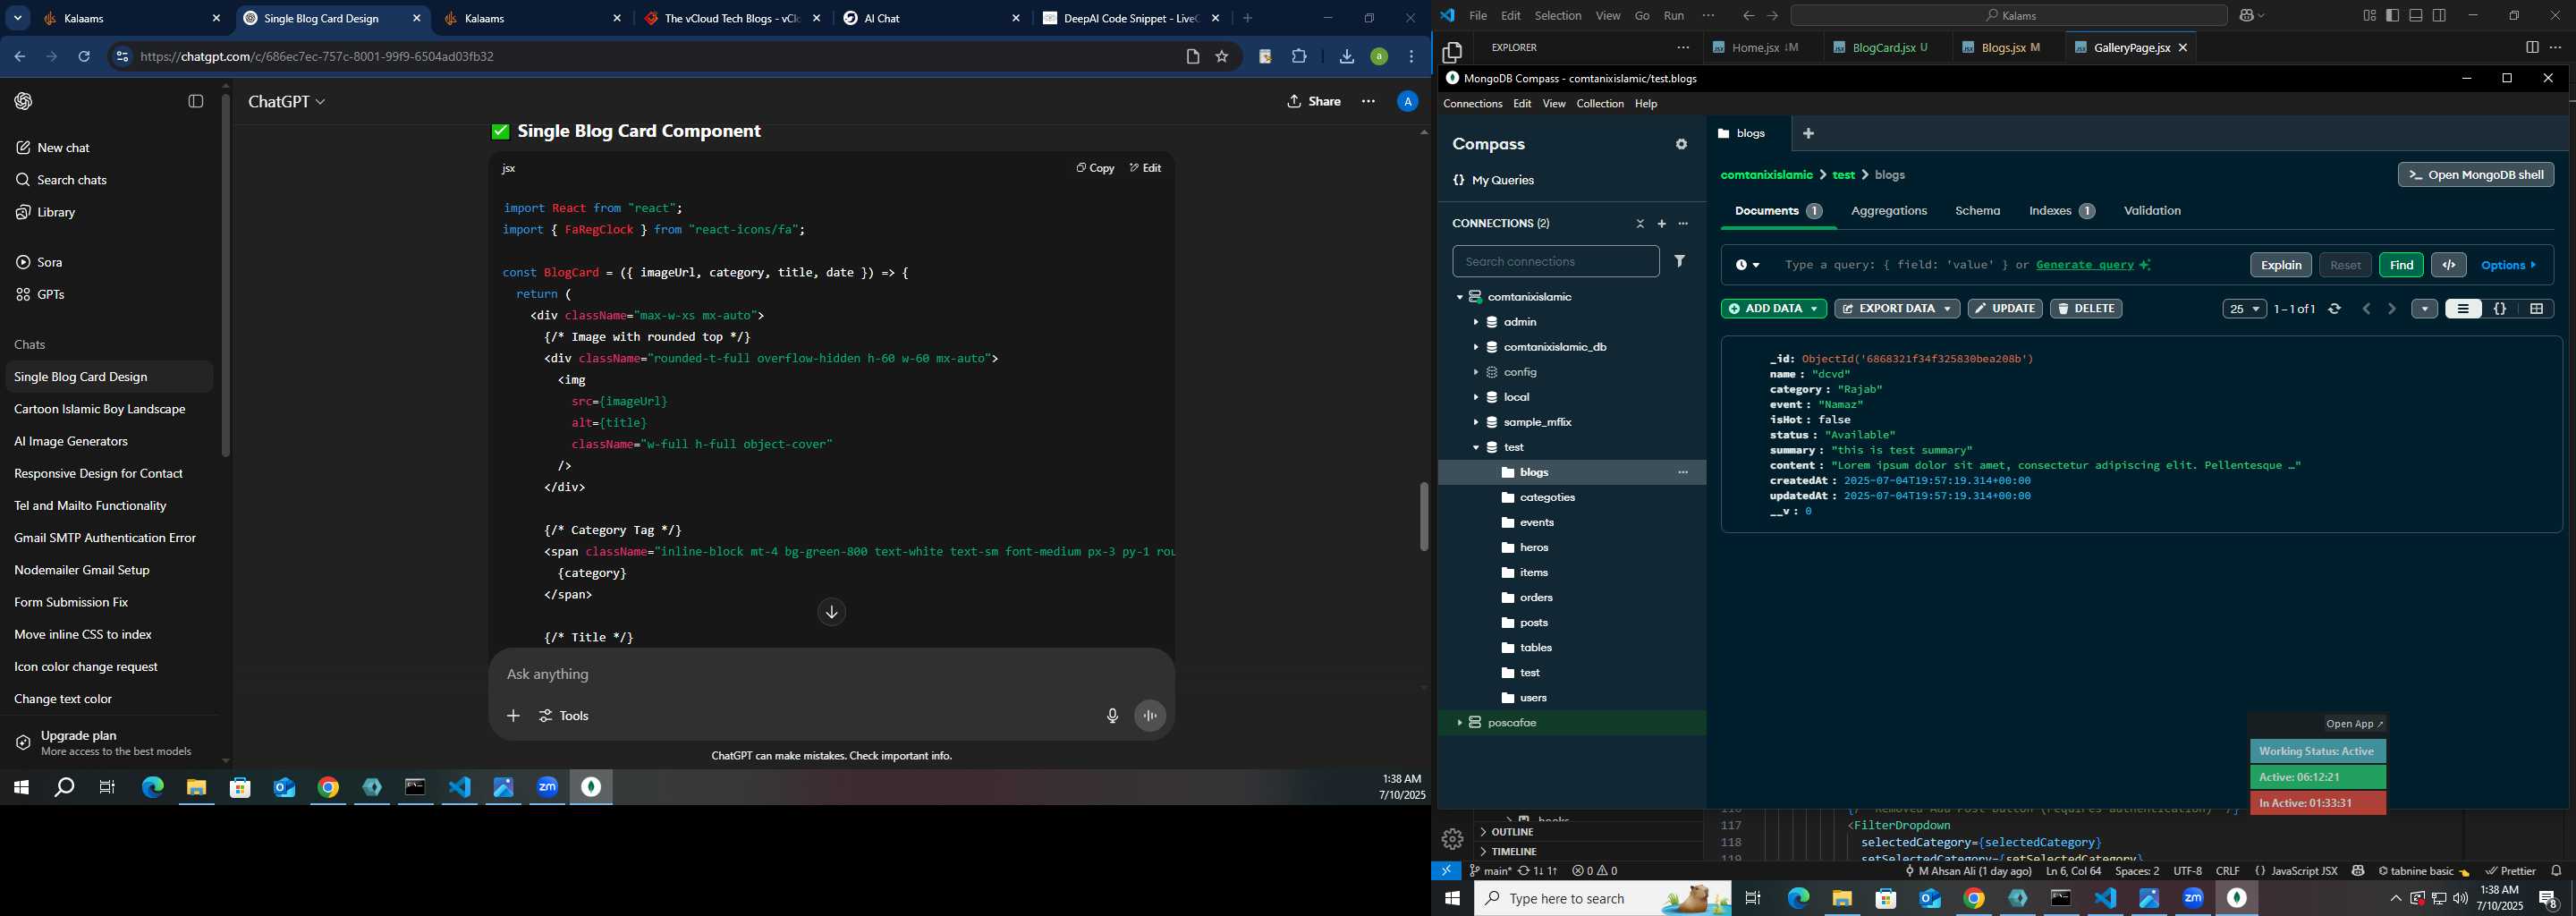
Task: Switch to Indexes tab
Action: [2061, 211]
